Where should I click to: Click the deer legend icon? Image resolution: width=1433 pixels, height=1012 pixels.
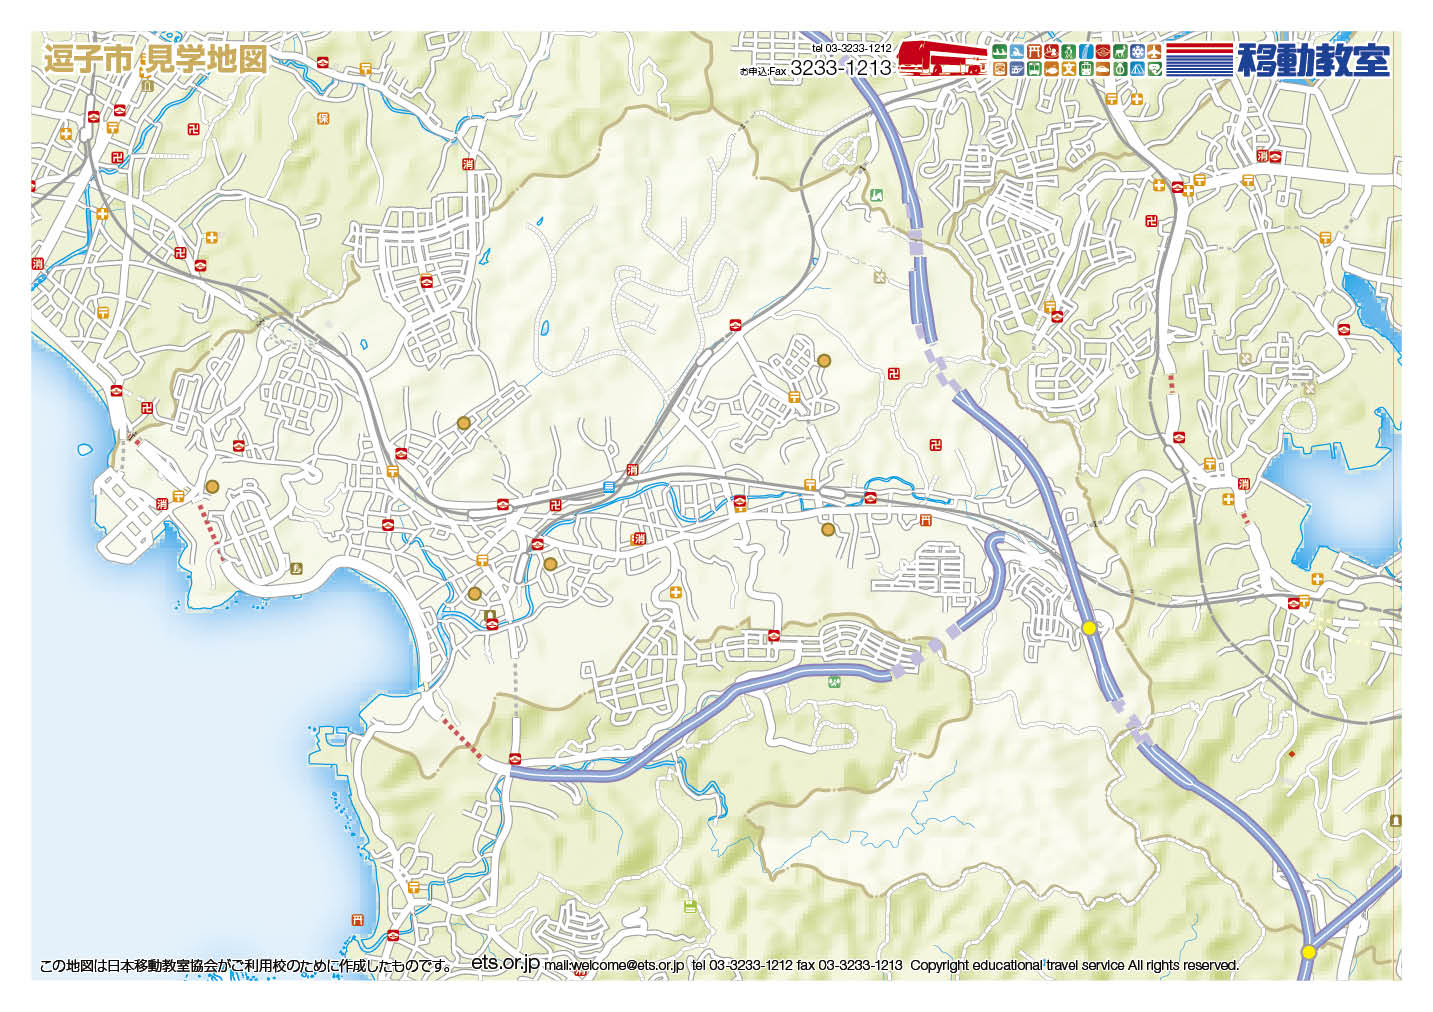[x=1120, y=51]
